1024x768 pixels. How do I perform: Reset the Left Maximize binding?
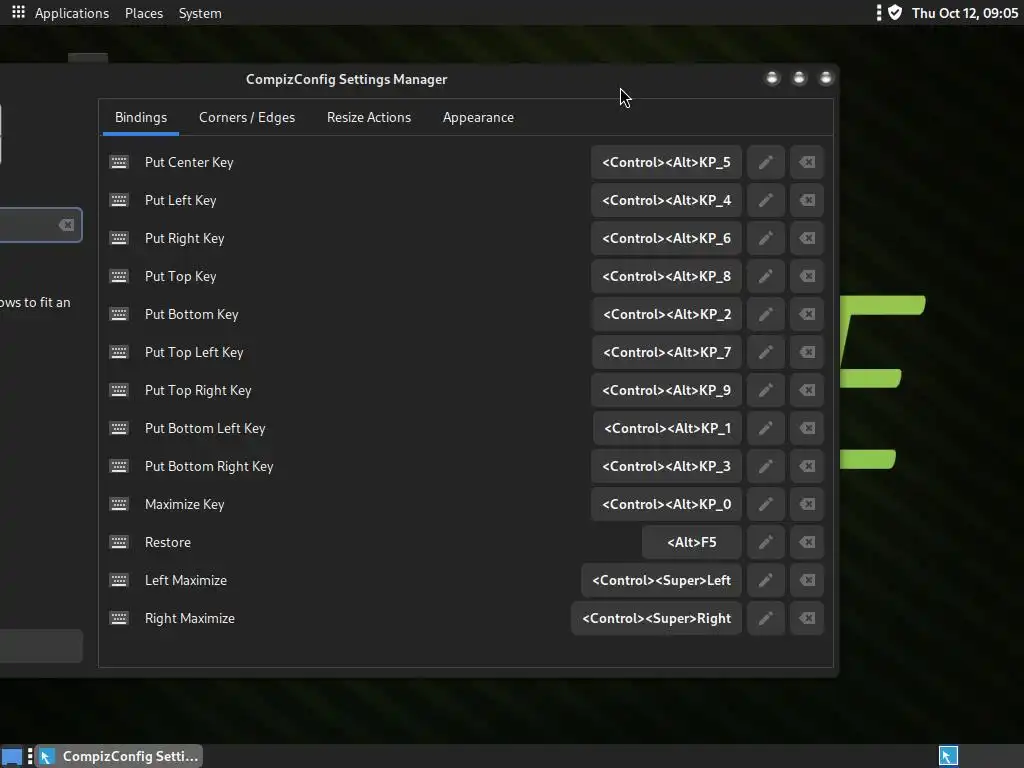click(x=807, y=580)
